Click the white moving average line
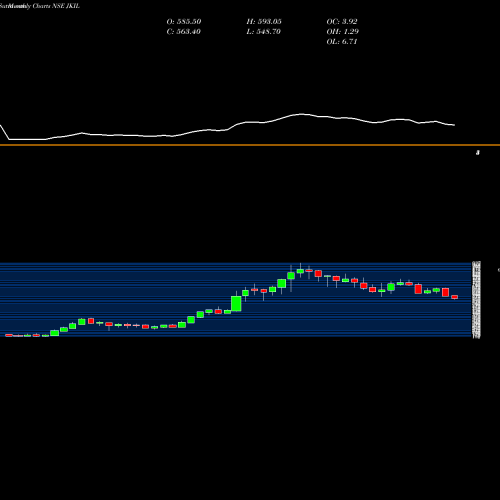 [x=227, y=128]
